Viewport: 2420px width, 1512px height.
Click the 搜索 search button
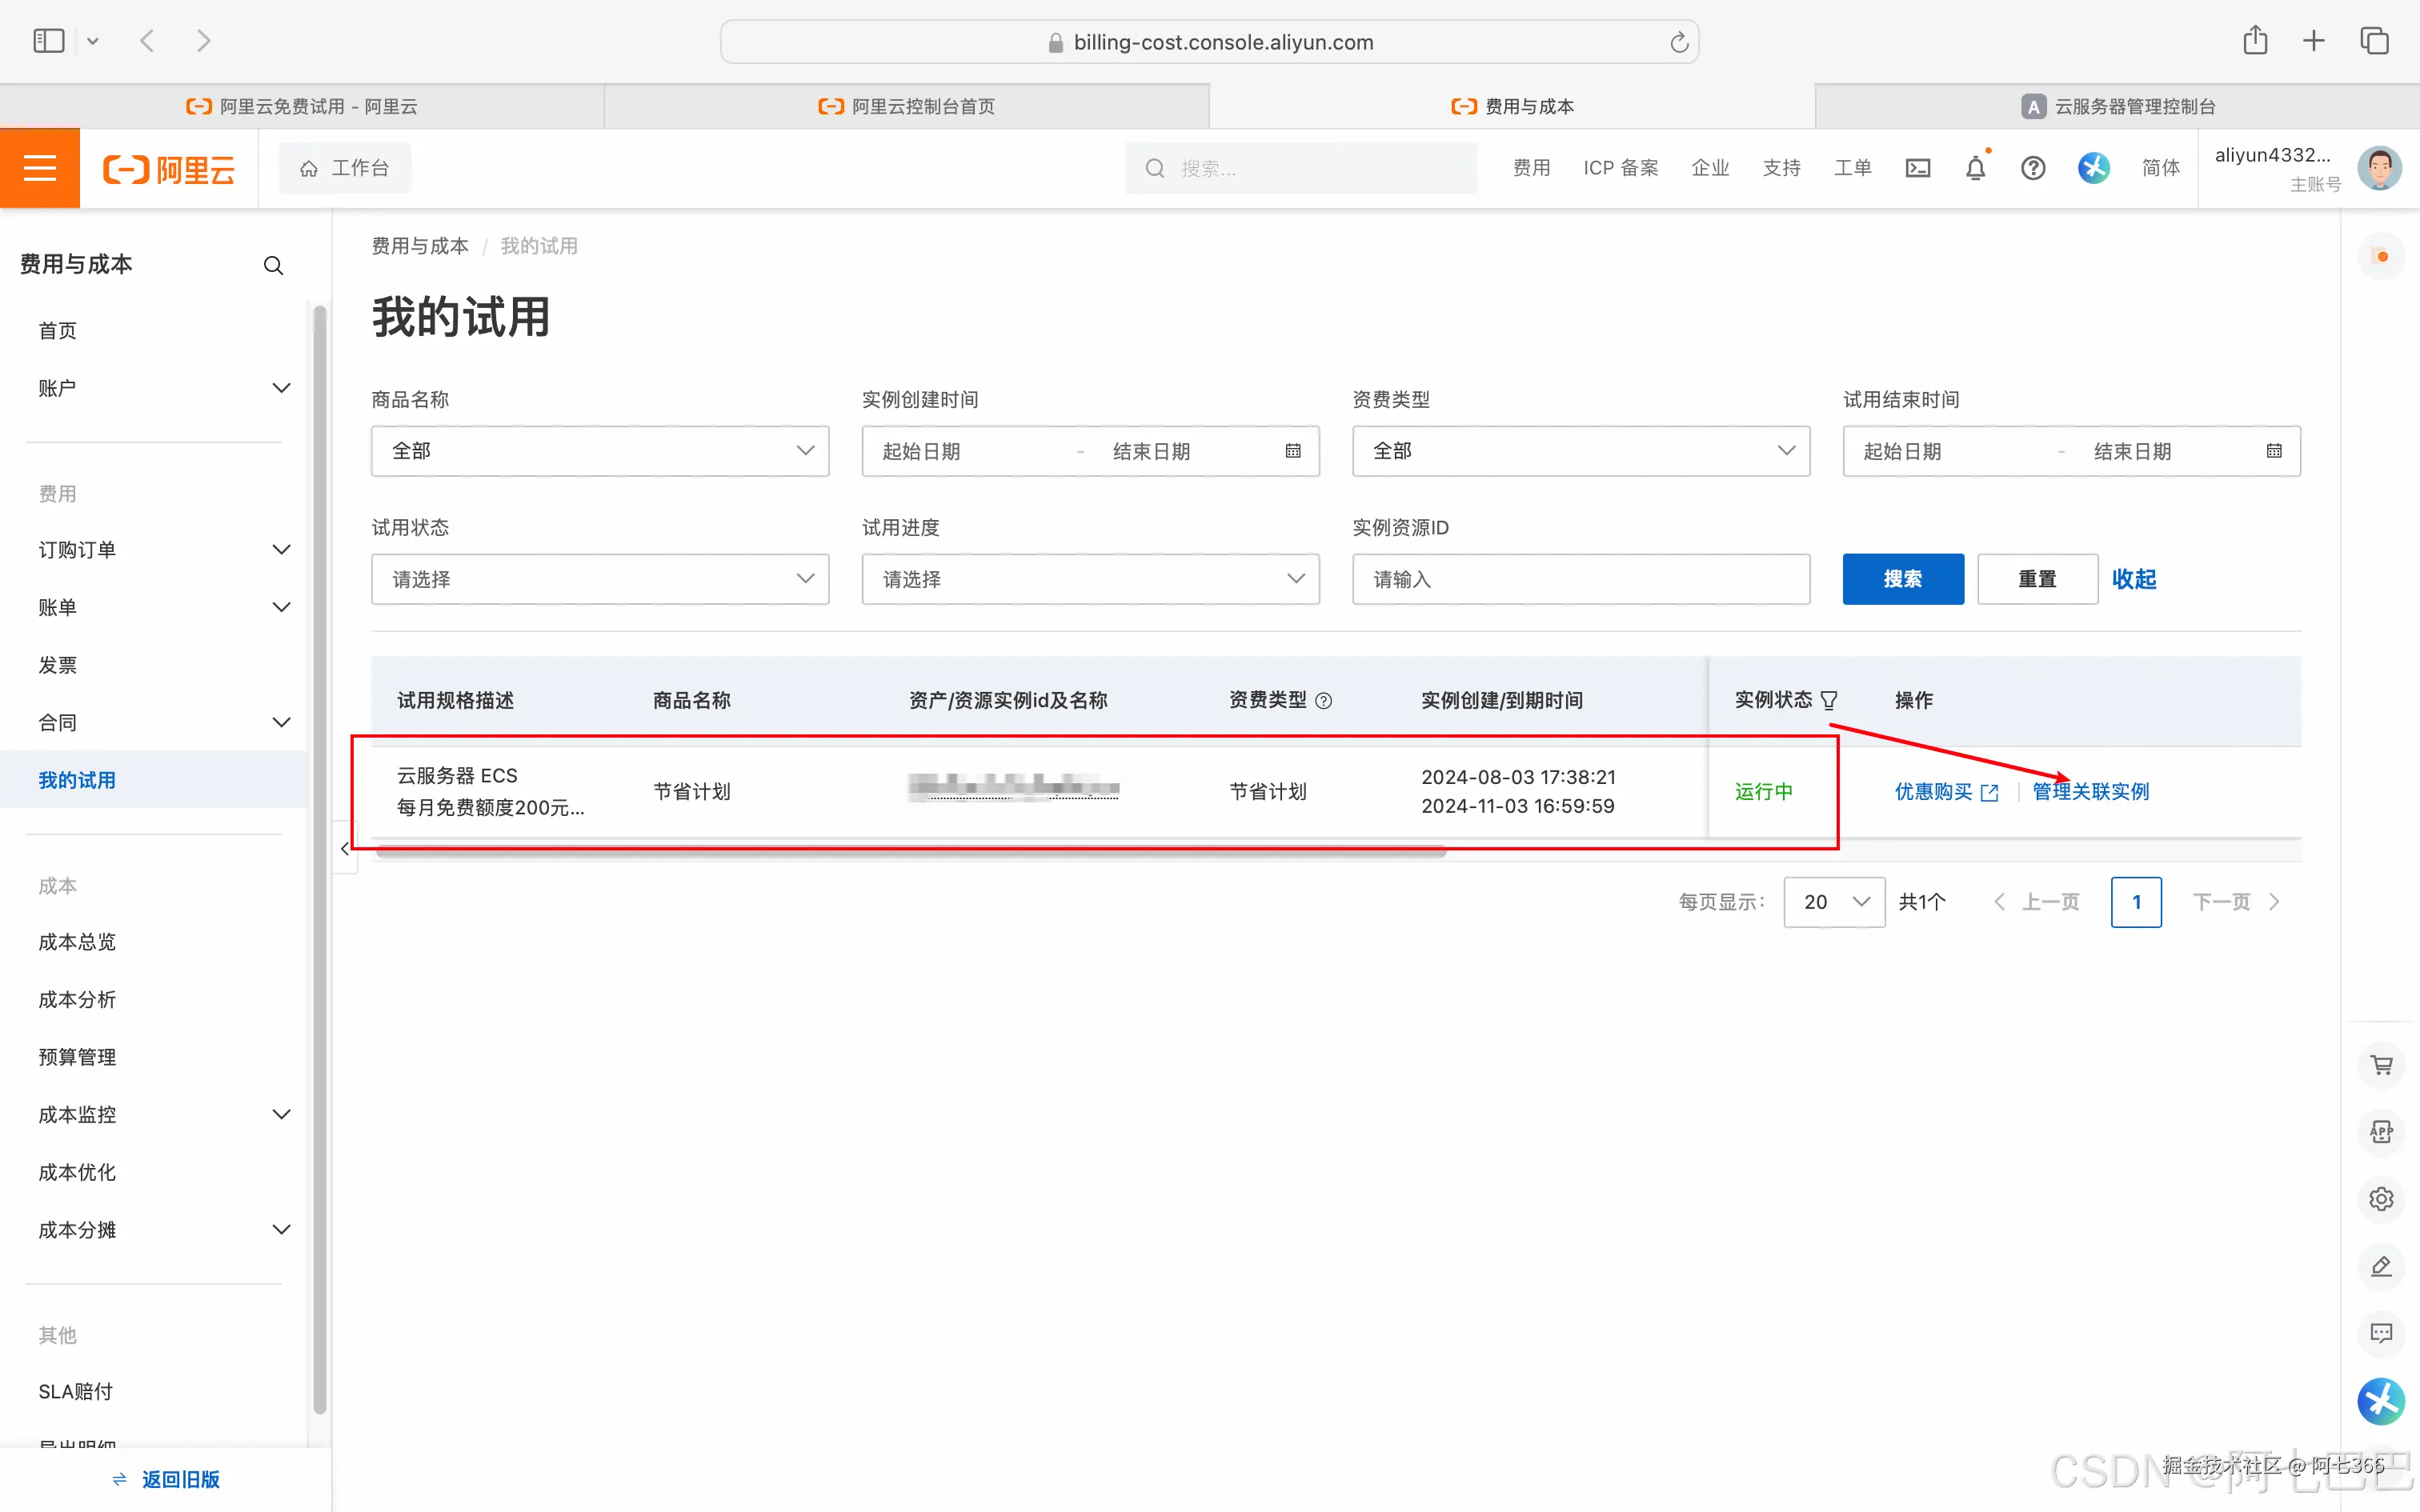[x=1902, y=579]
